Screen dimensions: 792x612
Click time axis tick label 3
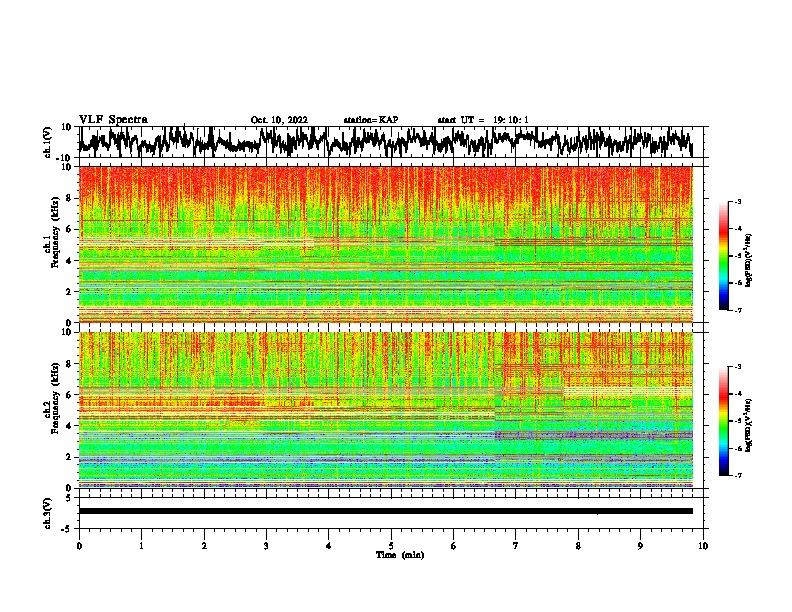[266, 546]
